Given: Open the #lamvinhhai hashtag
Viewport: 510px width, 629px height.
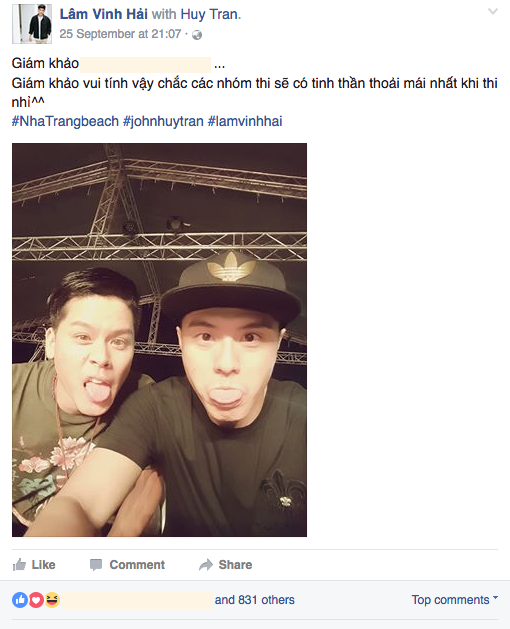Looking at the screenshot, I should pyautogui.click(x=245, y=121).
